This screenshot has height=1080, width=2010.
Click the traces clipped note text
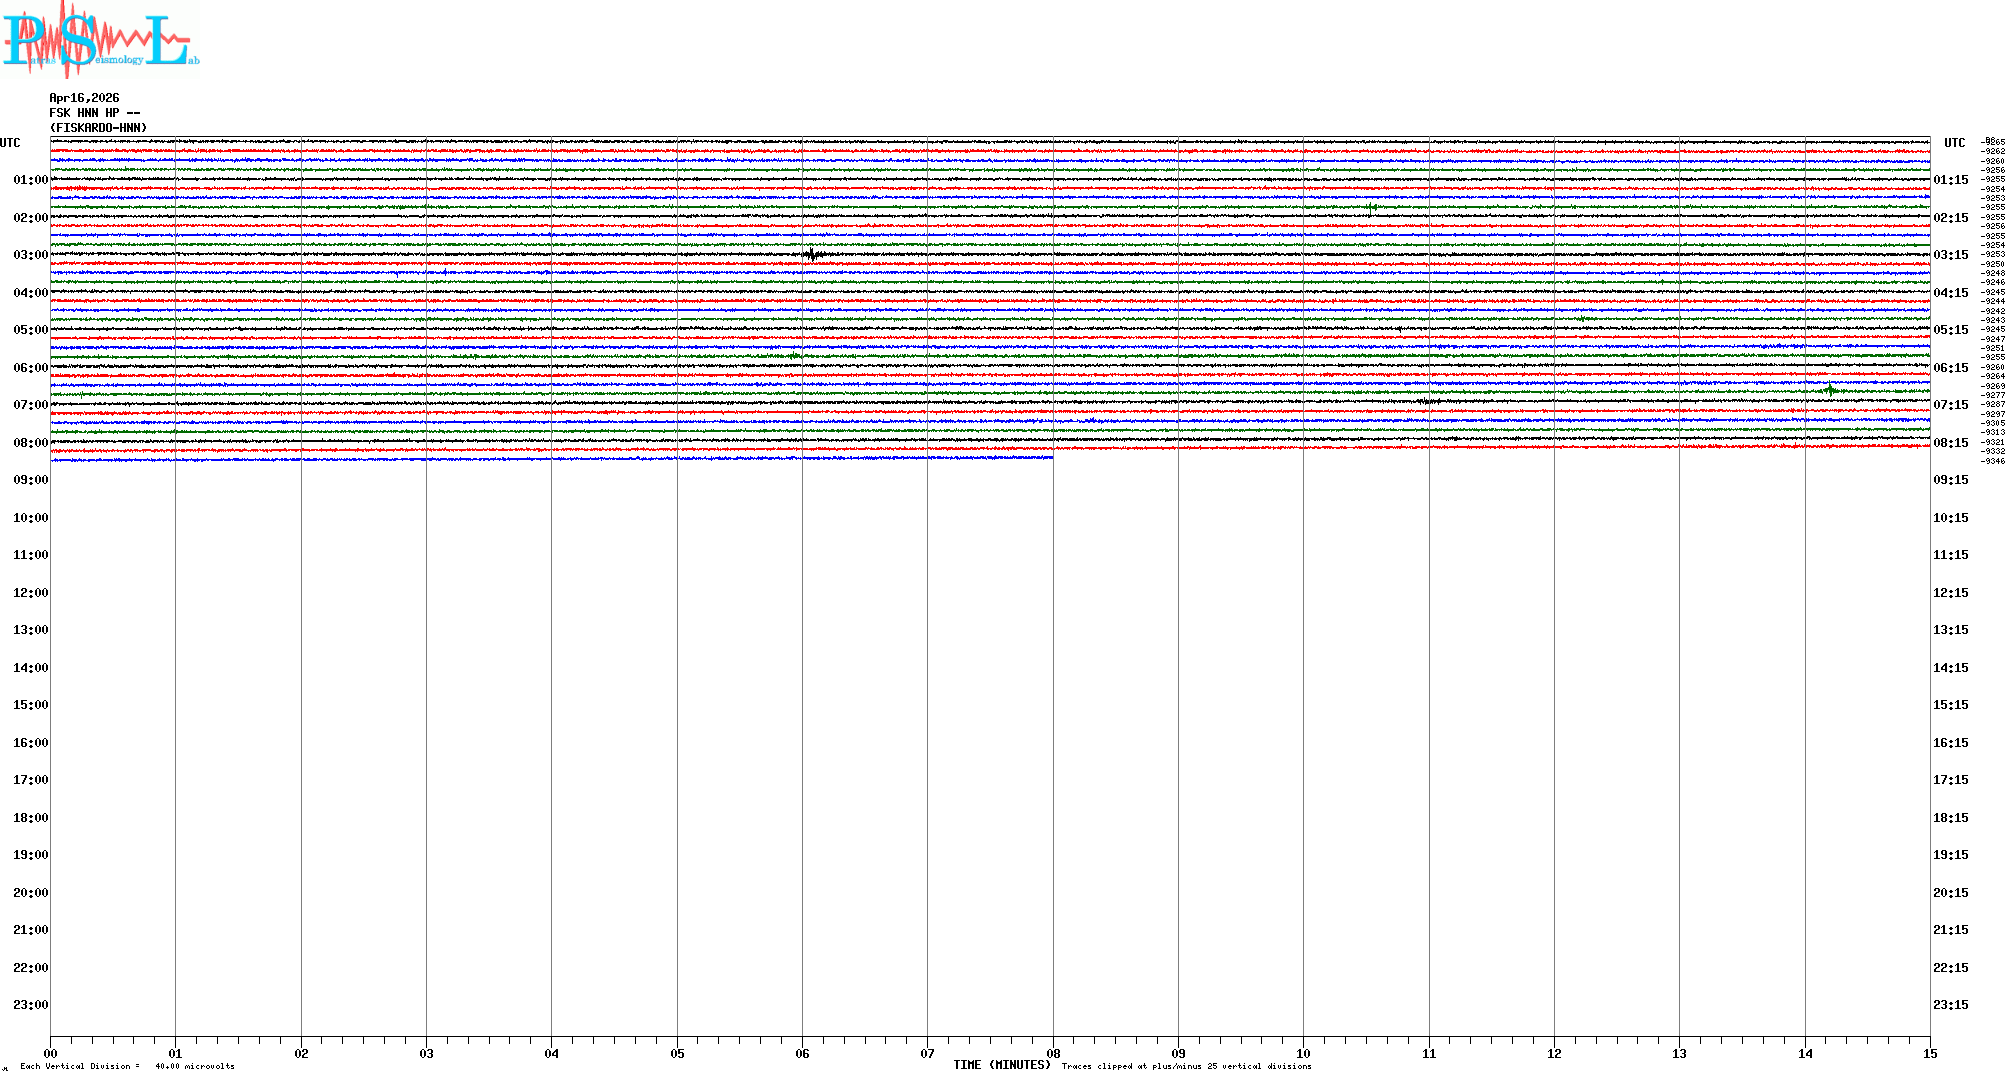pos(1186,1066)
